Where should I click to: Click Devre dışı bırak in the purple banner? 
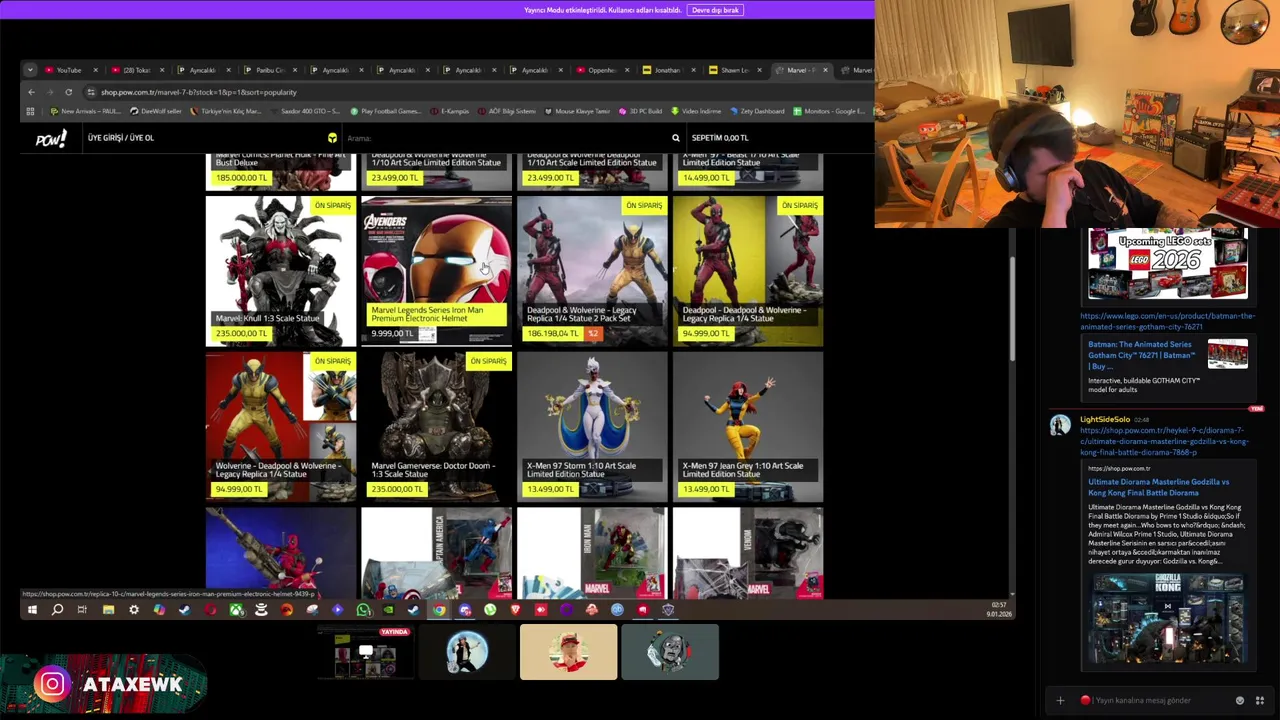pyautogui.click(x=715, y=10)
